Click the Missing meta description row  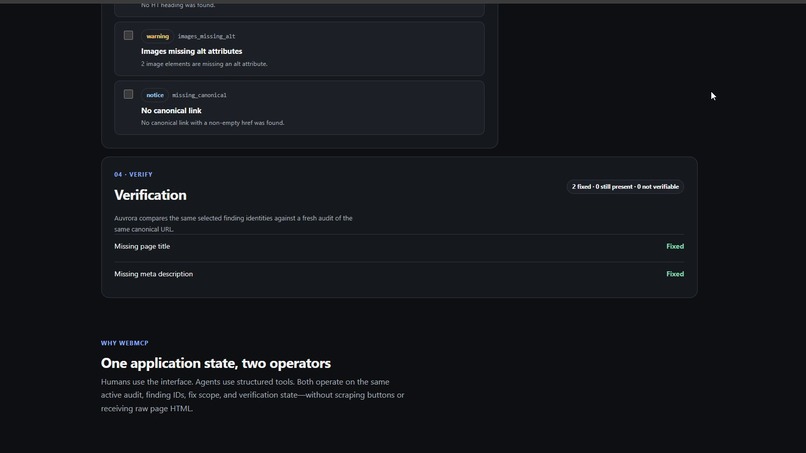[399, 274]
